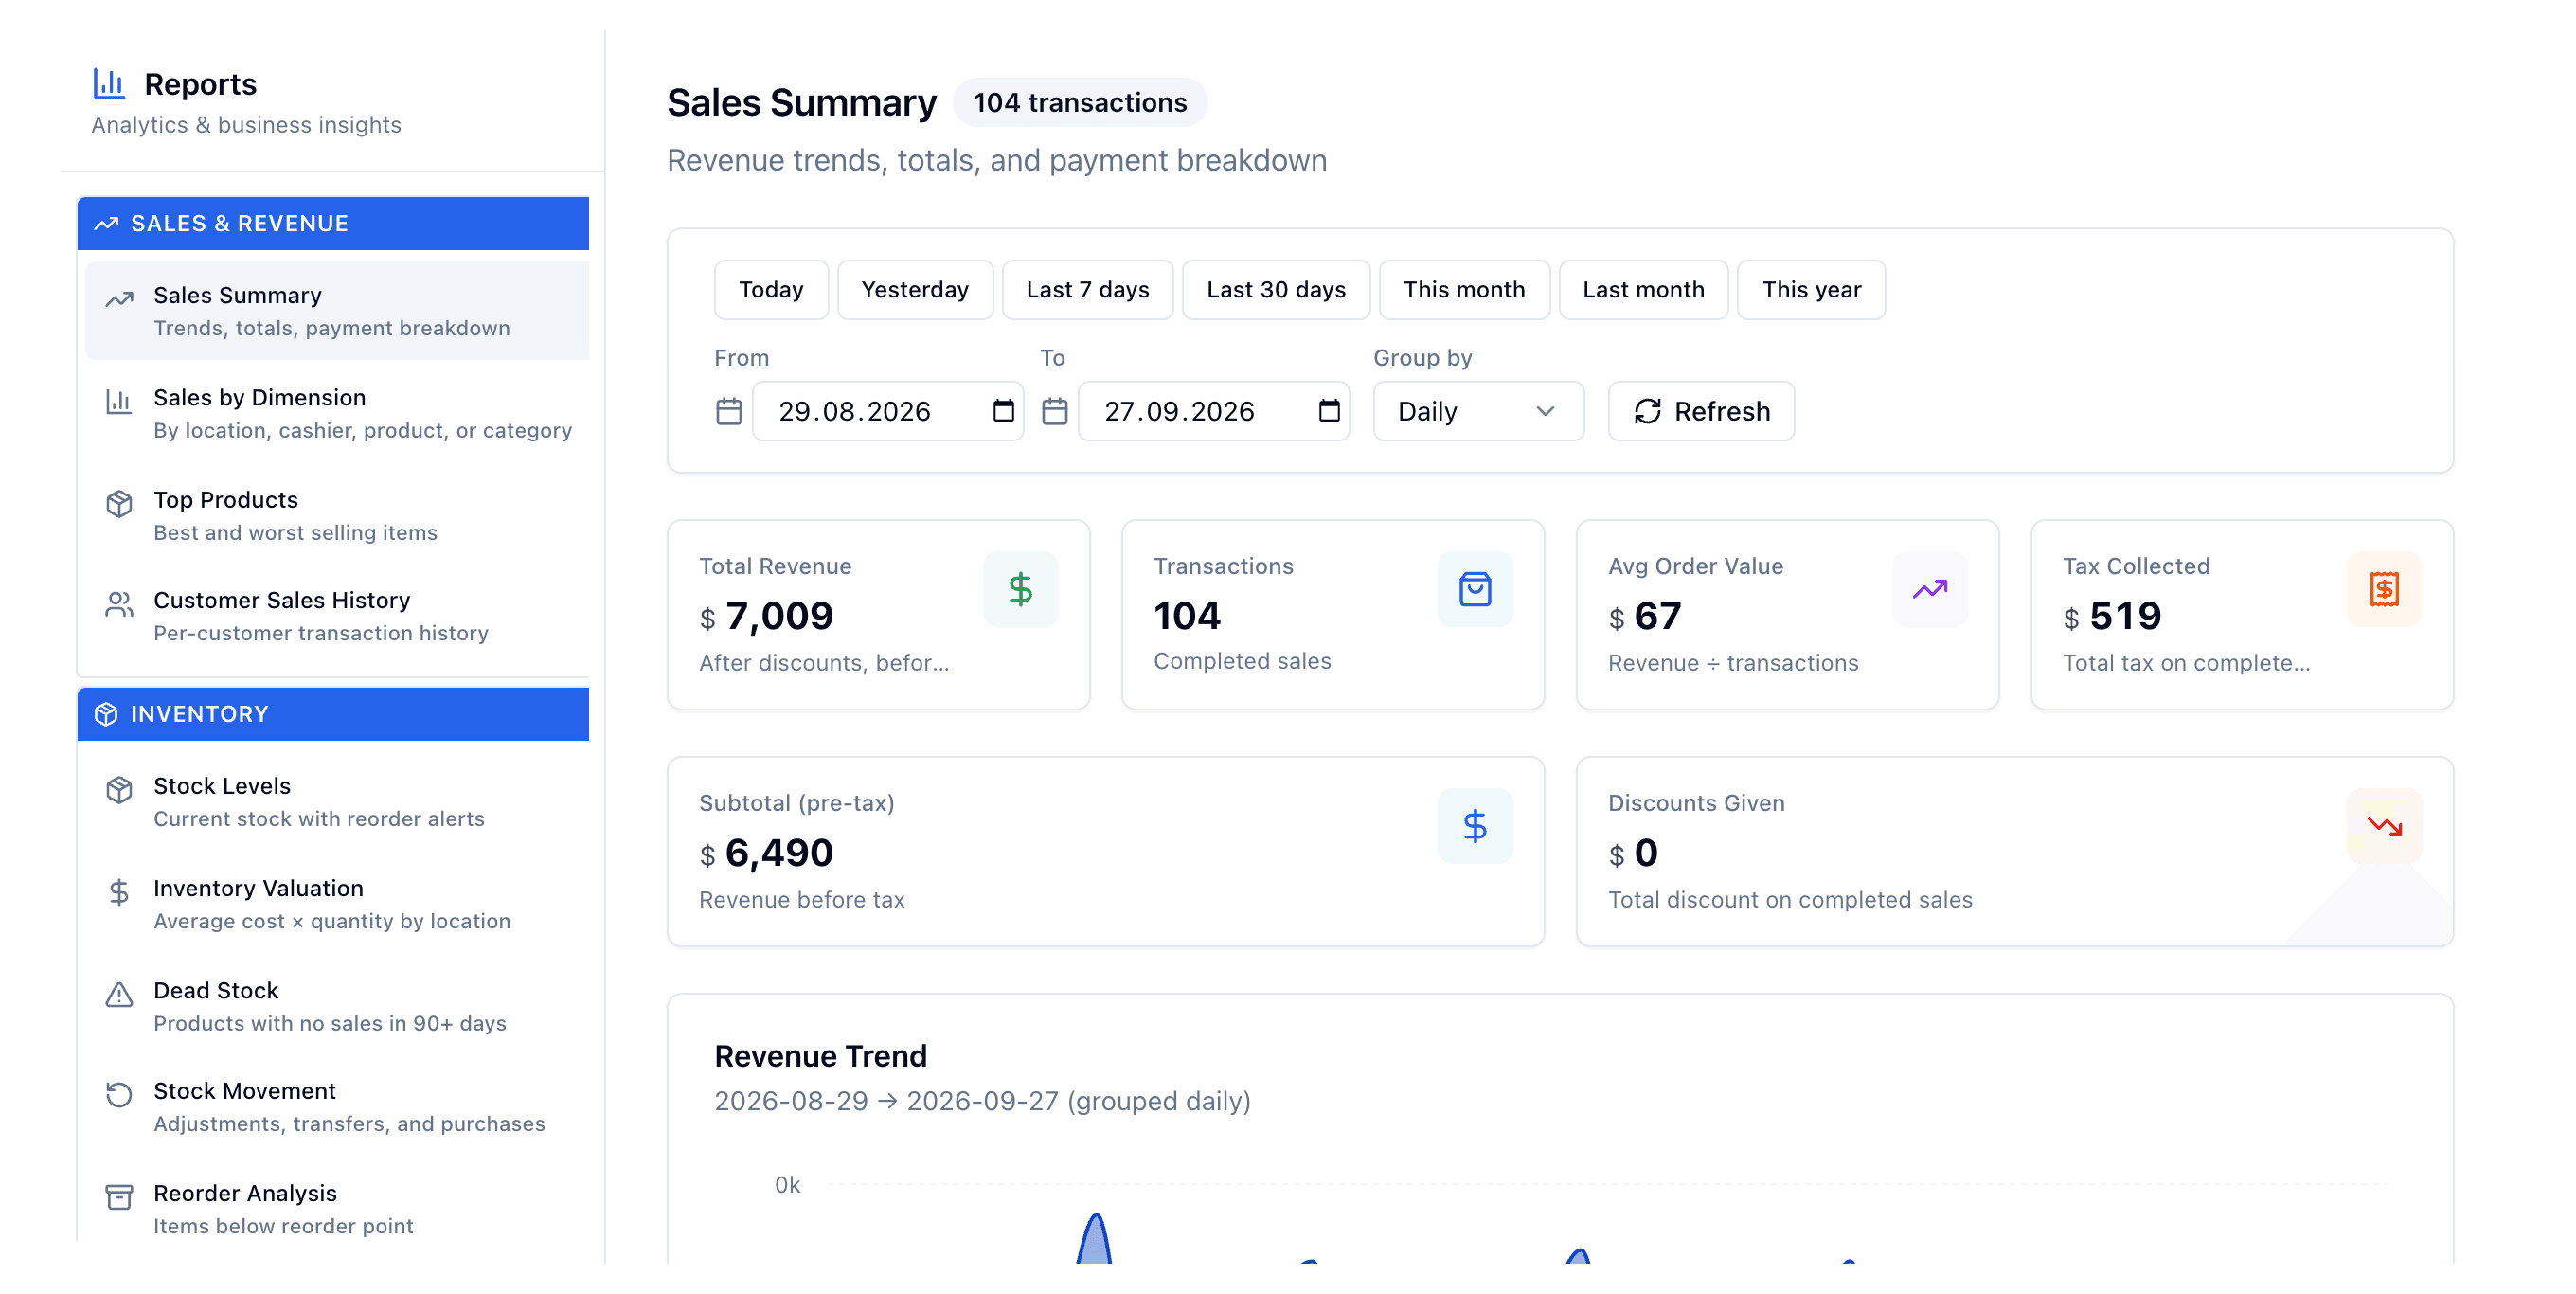This screenshot has height=1294, width=2576.
Task: Select the Yesterday date preset
Action: point(915,290)
